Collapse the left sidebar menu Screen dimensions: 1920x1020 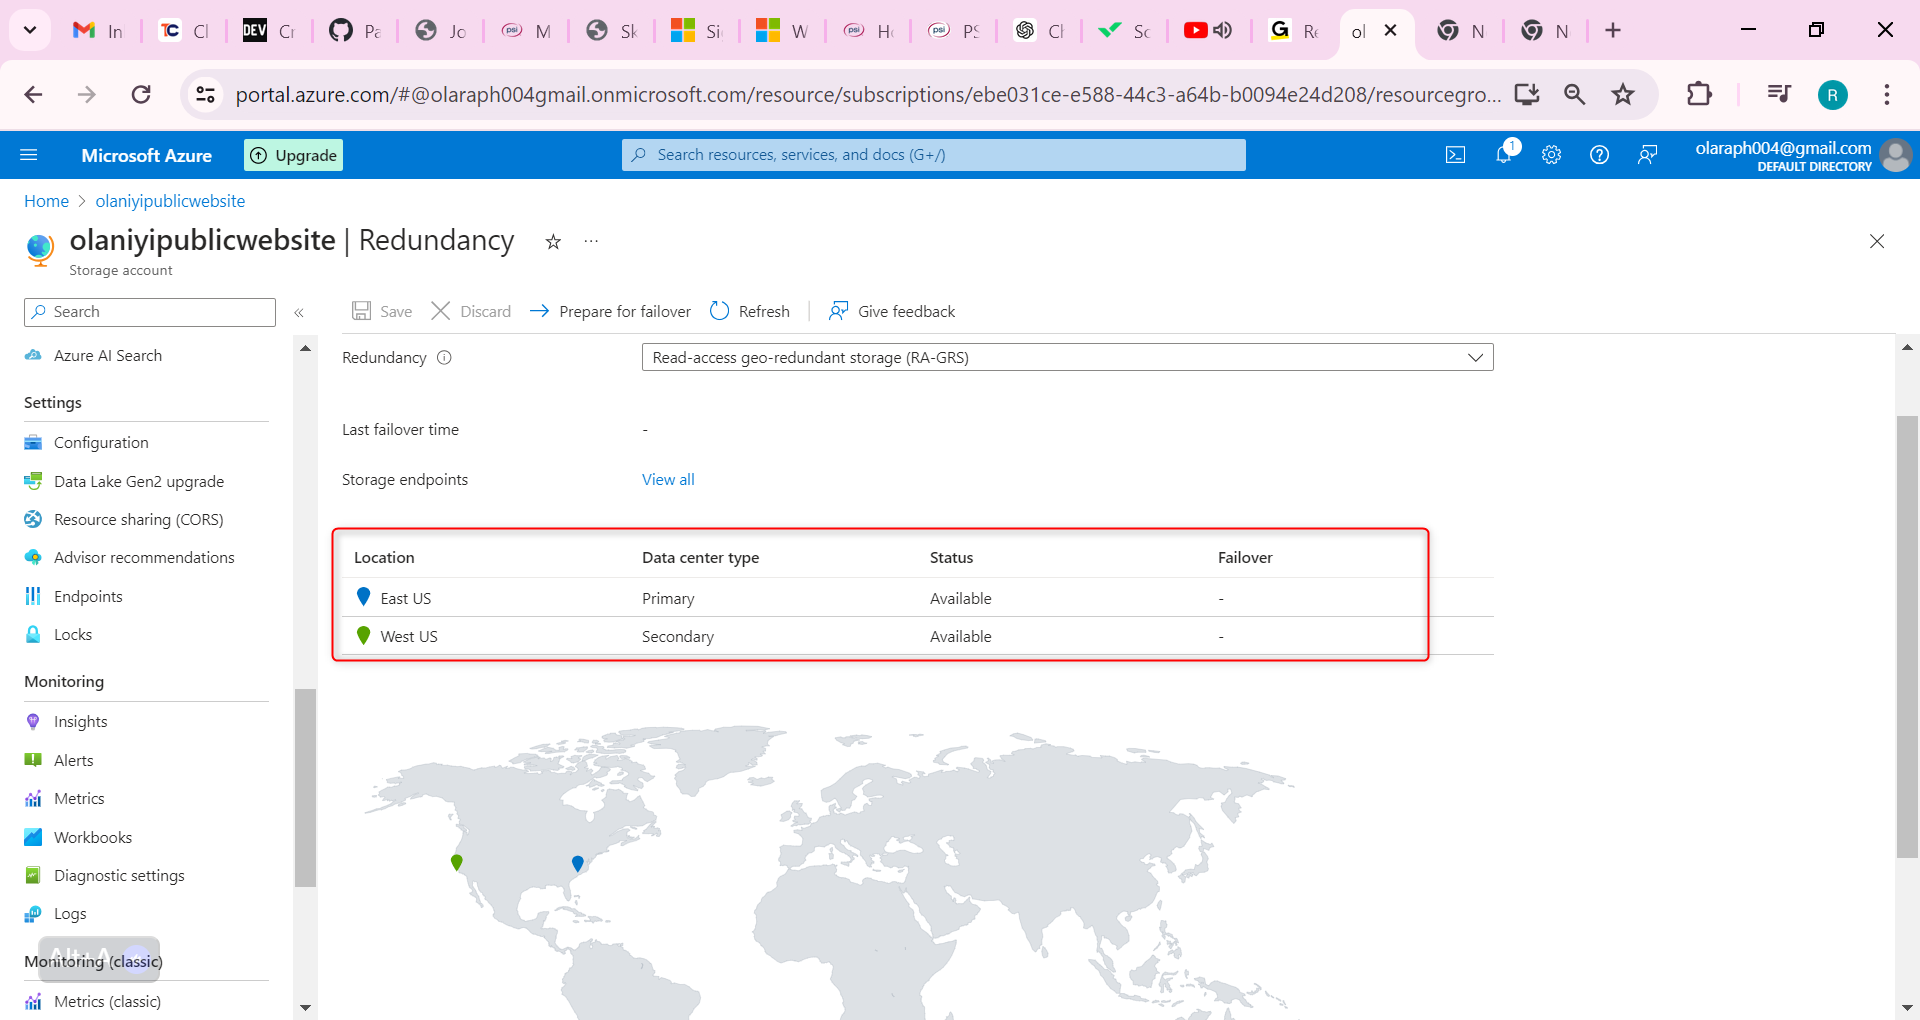299,312
